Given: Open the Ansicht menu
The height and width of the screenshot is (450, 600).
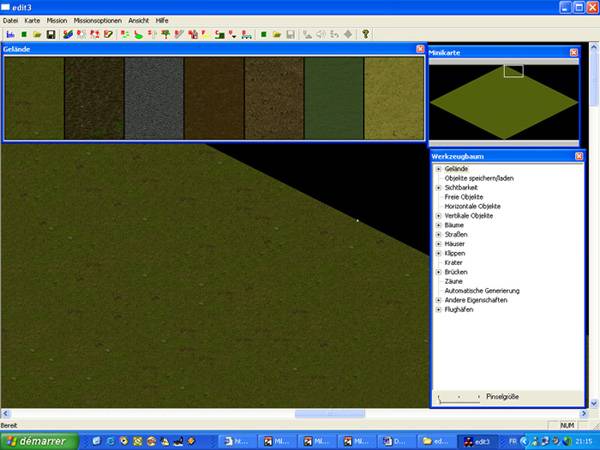Looking at the screenshot, I should 138,20.
